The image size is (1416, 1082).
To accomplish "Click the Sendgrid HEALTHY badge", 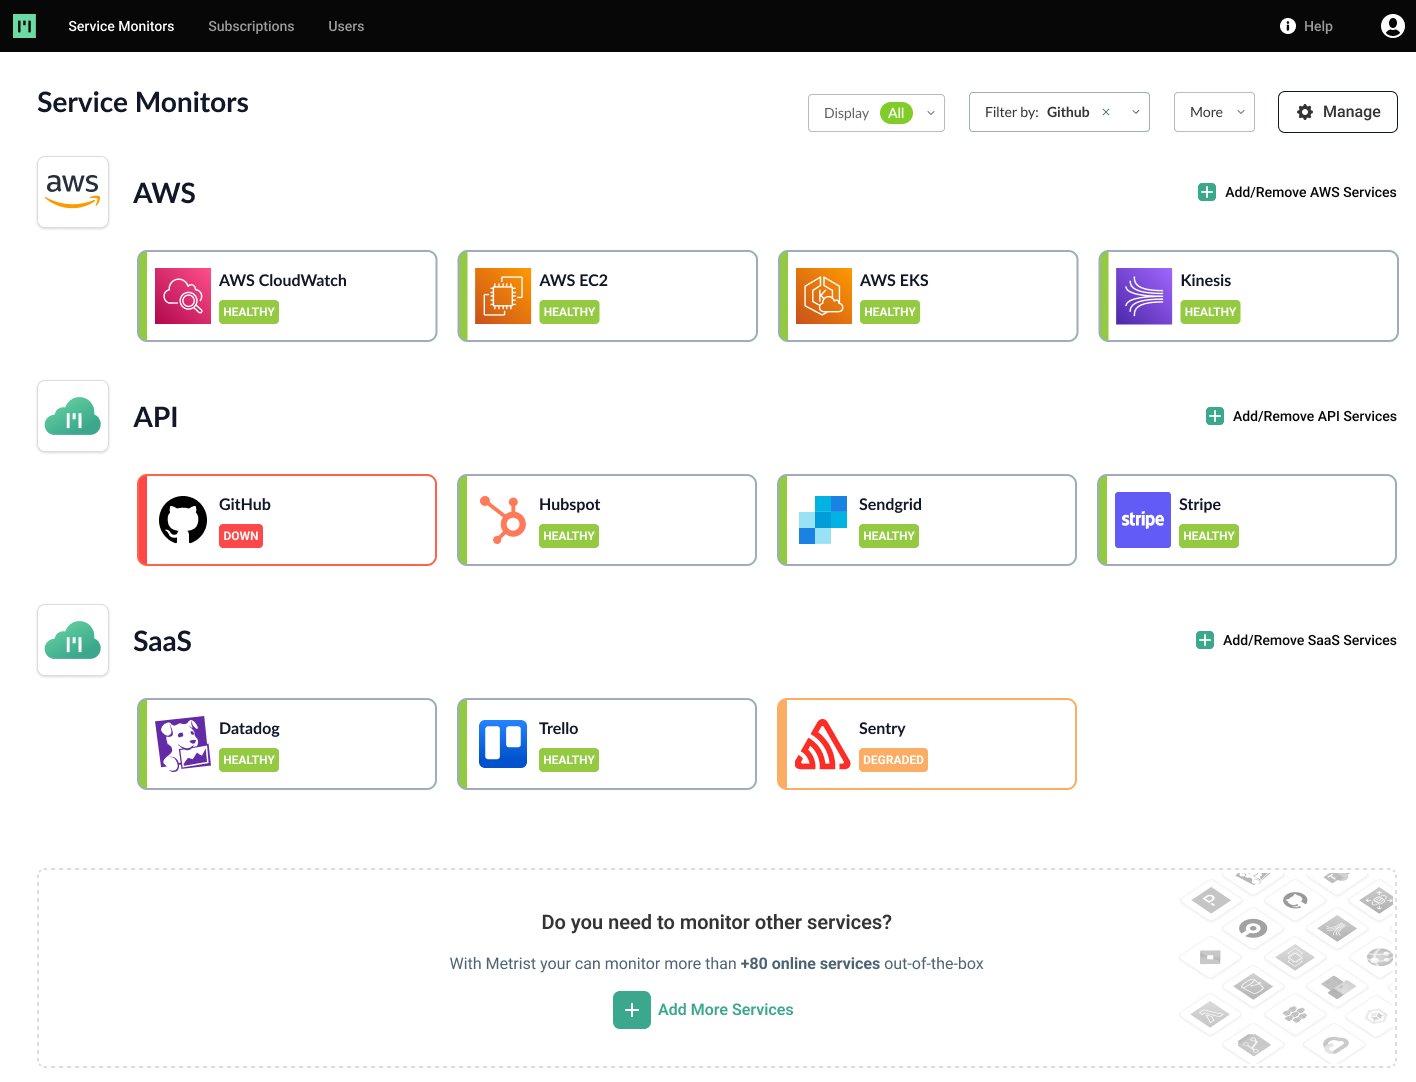I will [x=889, y=536].
